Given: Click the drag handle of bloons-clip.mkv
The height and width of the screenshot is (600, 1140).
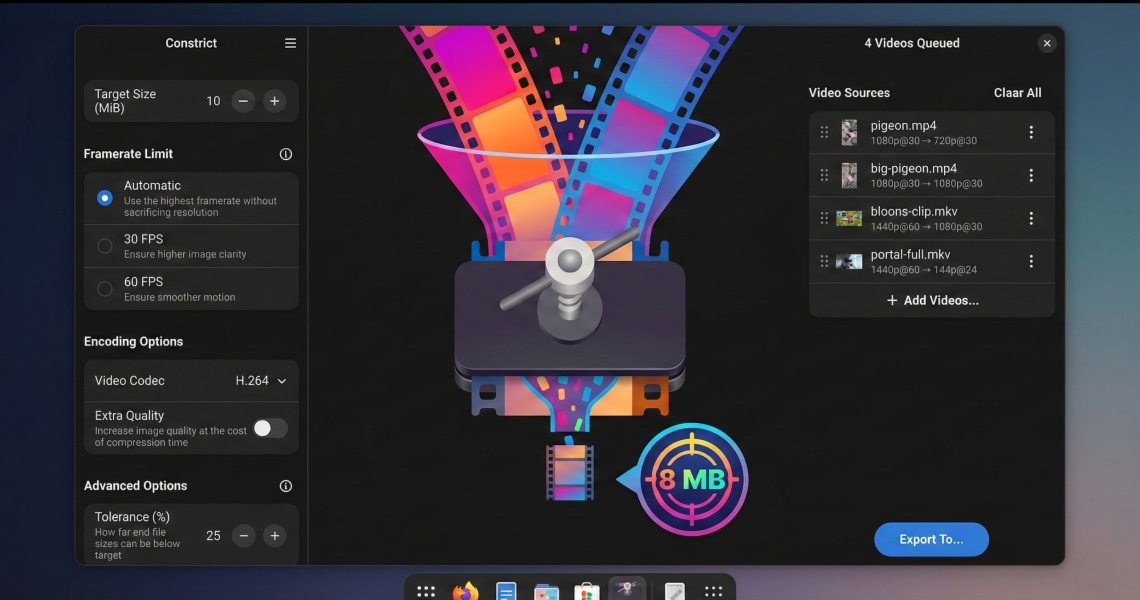Looking at the screenshot, I should pos(824,218).
